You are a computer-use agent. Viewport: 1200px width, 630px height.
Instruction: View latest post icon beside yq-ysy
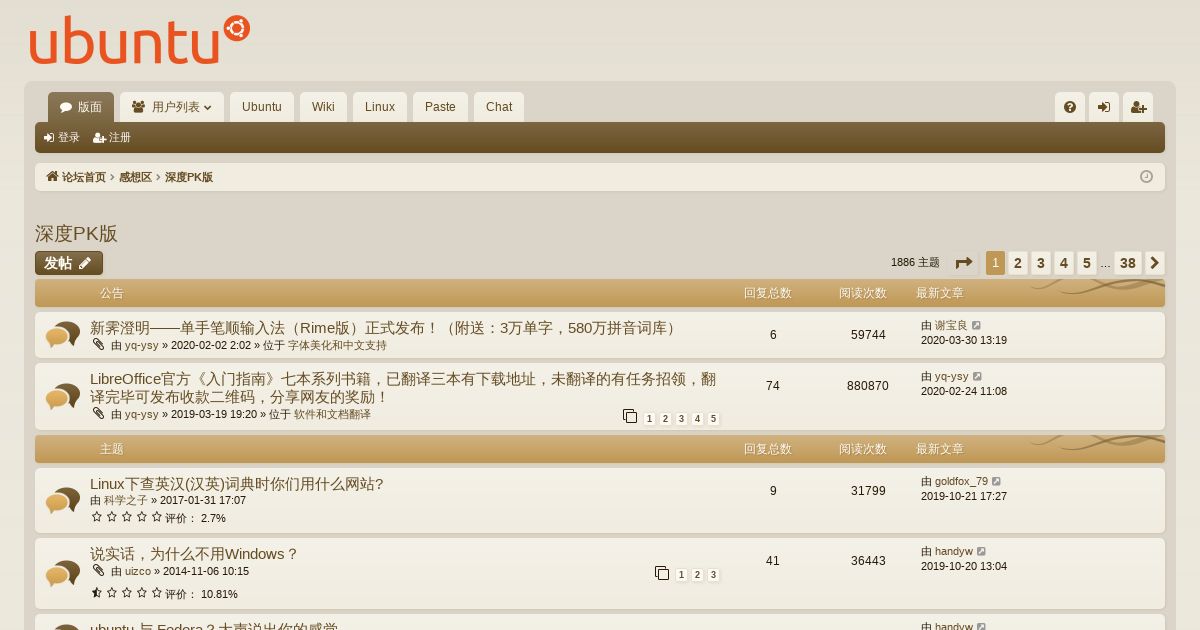click(978, 377)
